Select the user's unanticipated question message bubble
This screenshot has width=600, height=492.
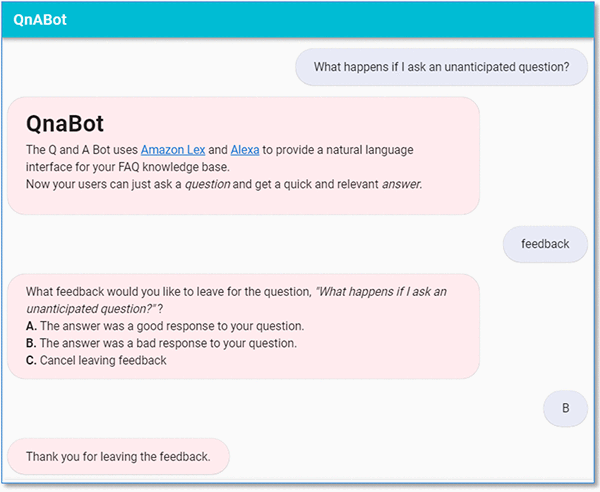click(441, 67)
